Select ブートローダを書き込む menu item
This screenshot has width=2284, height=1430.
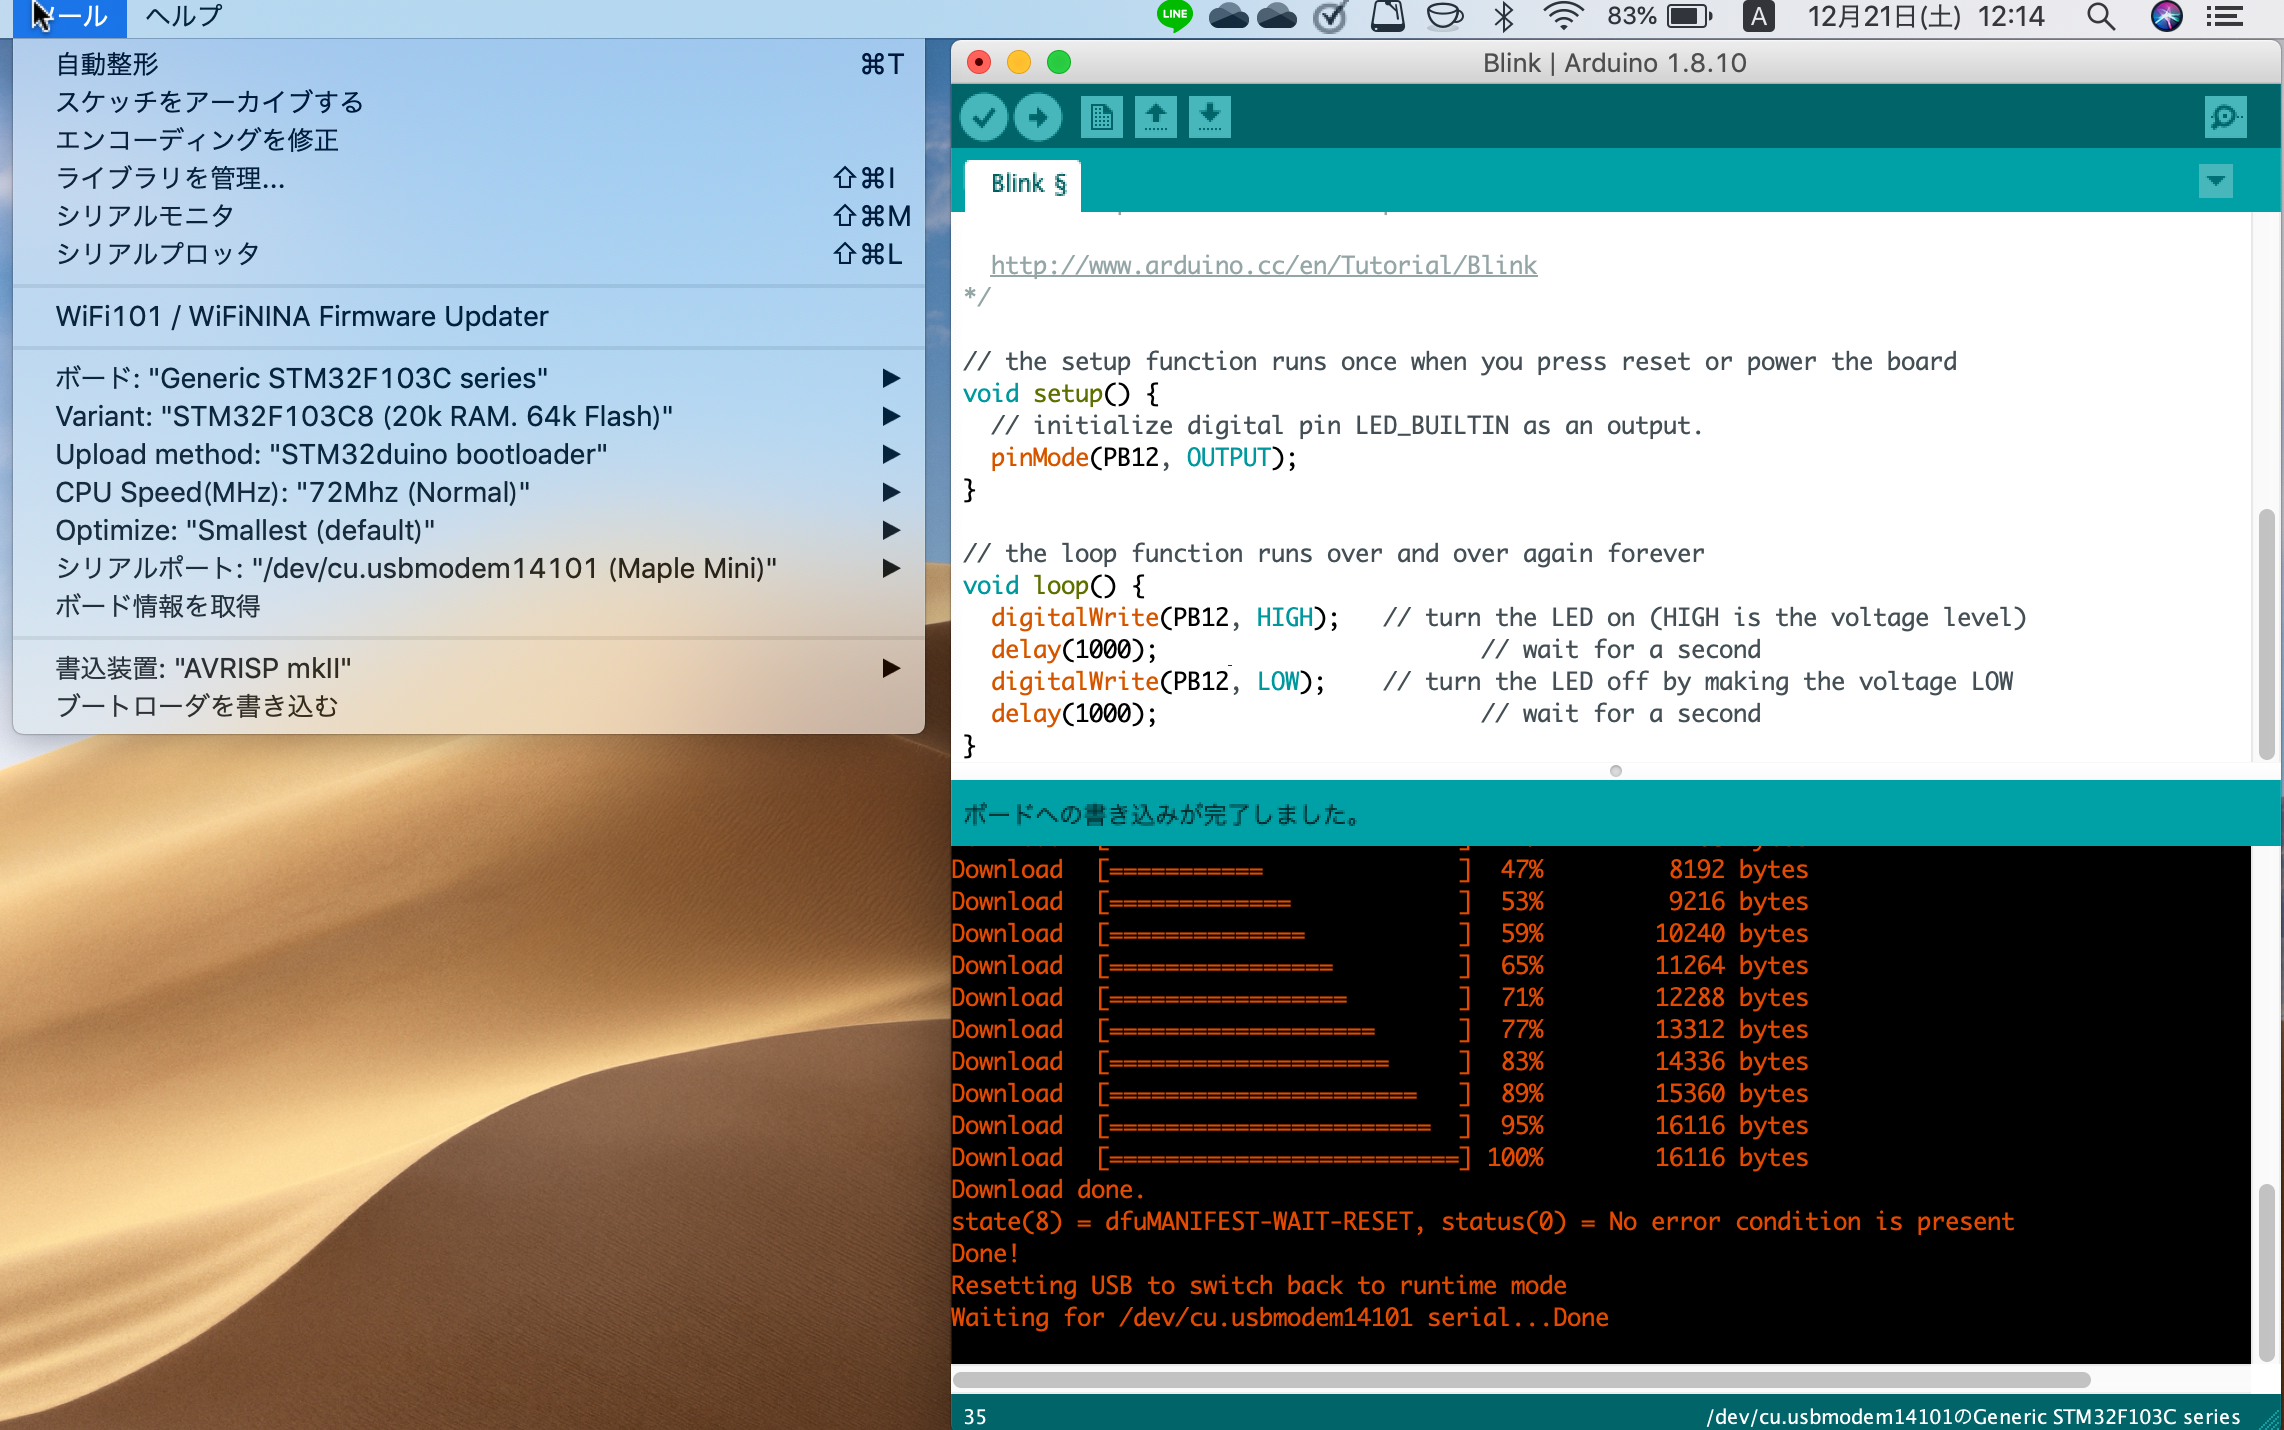469,706
